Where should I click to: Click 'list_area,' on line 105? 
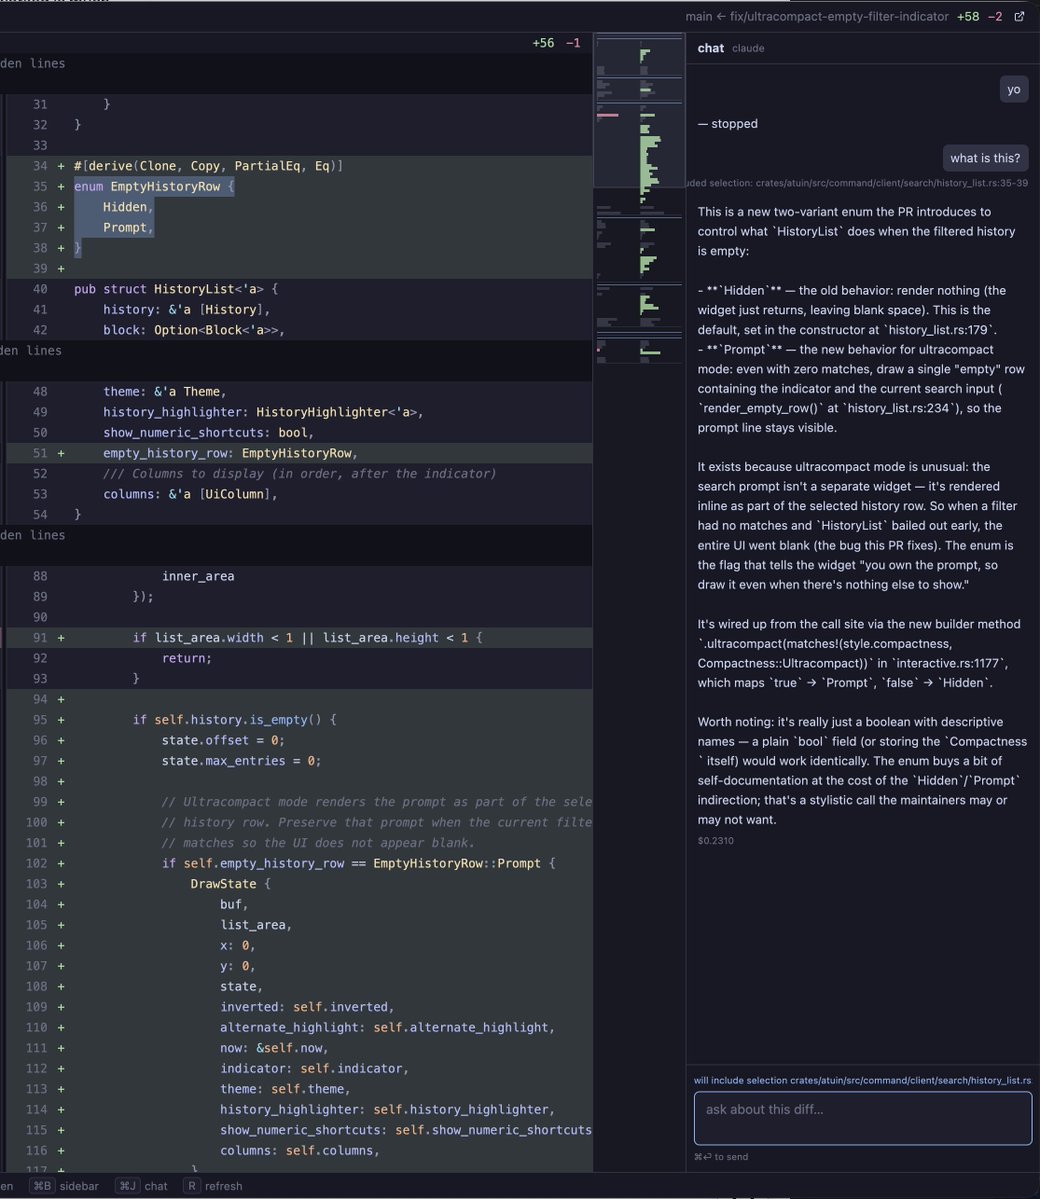(x=256, y=925)
